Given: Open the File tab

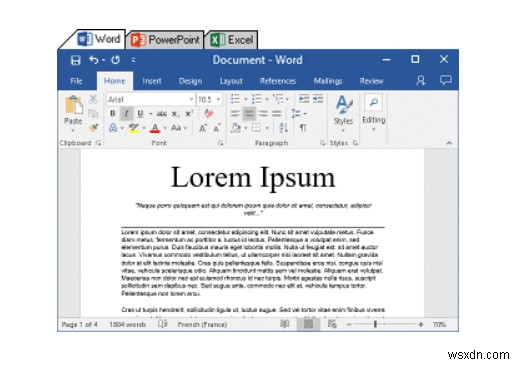Looking at the screenshot, I should [76, 81].
